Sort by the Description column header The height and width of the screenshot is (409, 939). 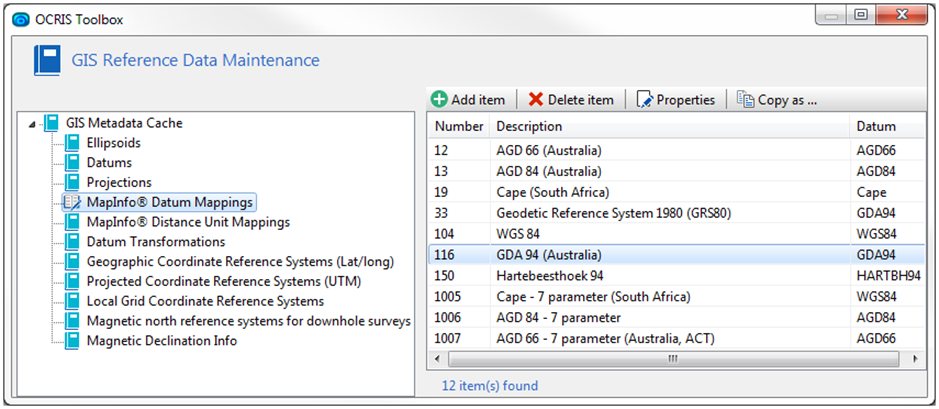tap(670, 126)
